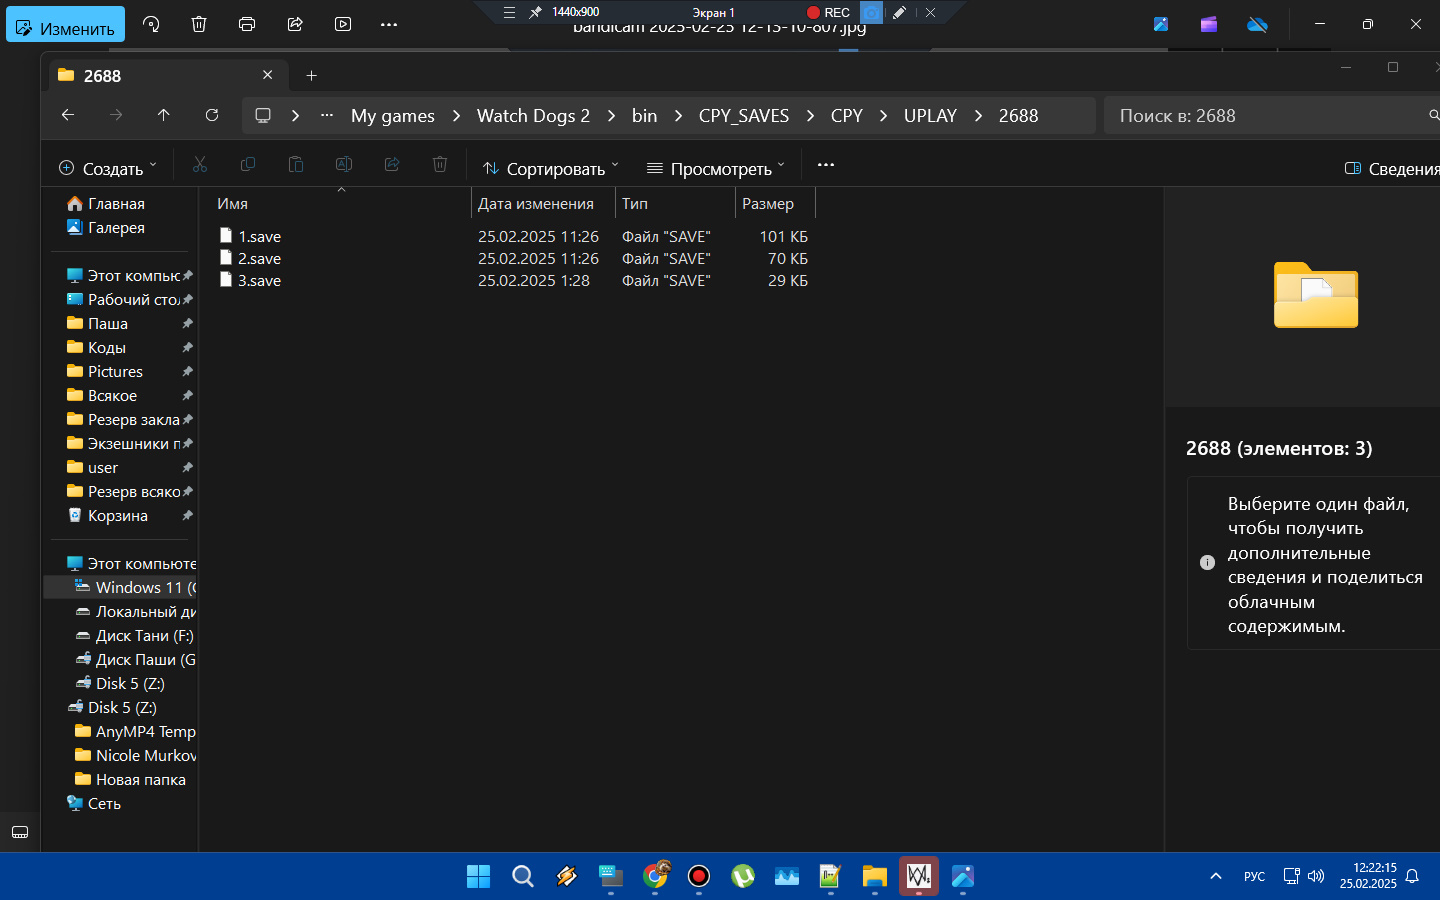Click the Bandicam screenshot camera icon
The width and height of the screenshot is (1440, 900).
pyautogui.click(x=872, y=13)
